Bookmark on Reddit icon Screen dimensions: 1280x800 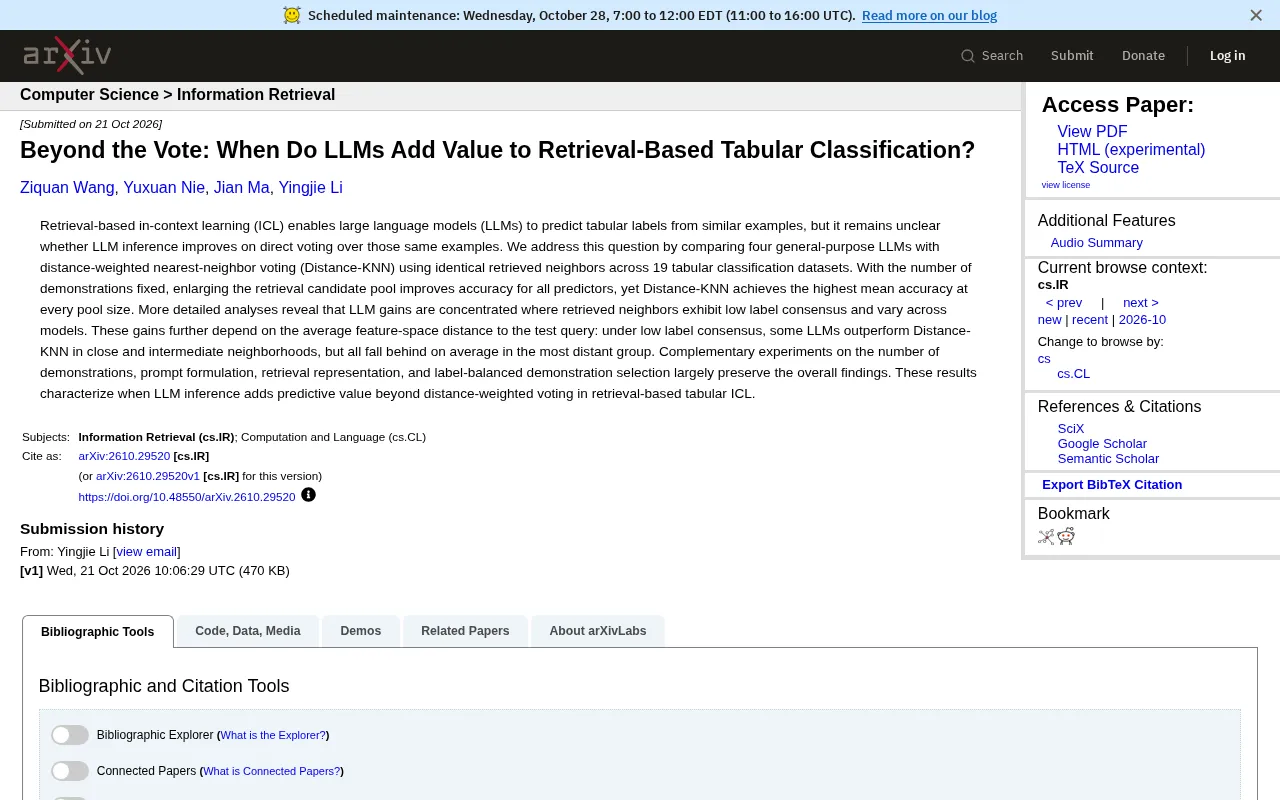[1066, 536]
